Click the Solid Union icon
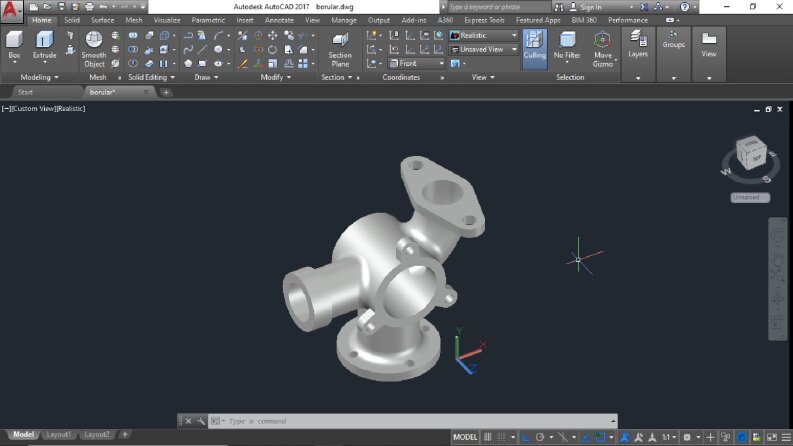This screenshot has height=446, width=793. point(133,35)
